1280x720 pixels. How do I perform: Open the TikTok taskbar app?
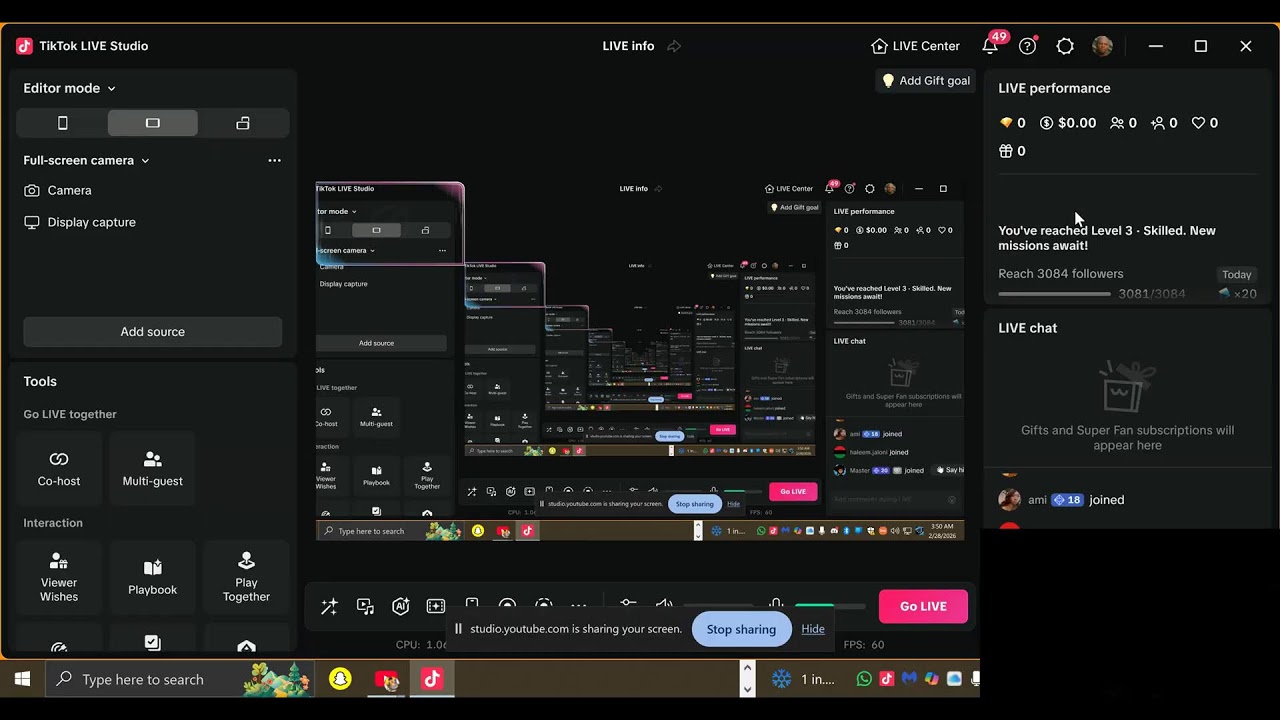click(x=432, y=679)
